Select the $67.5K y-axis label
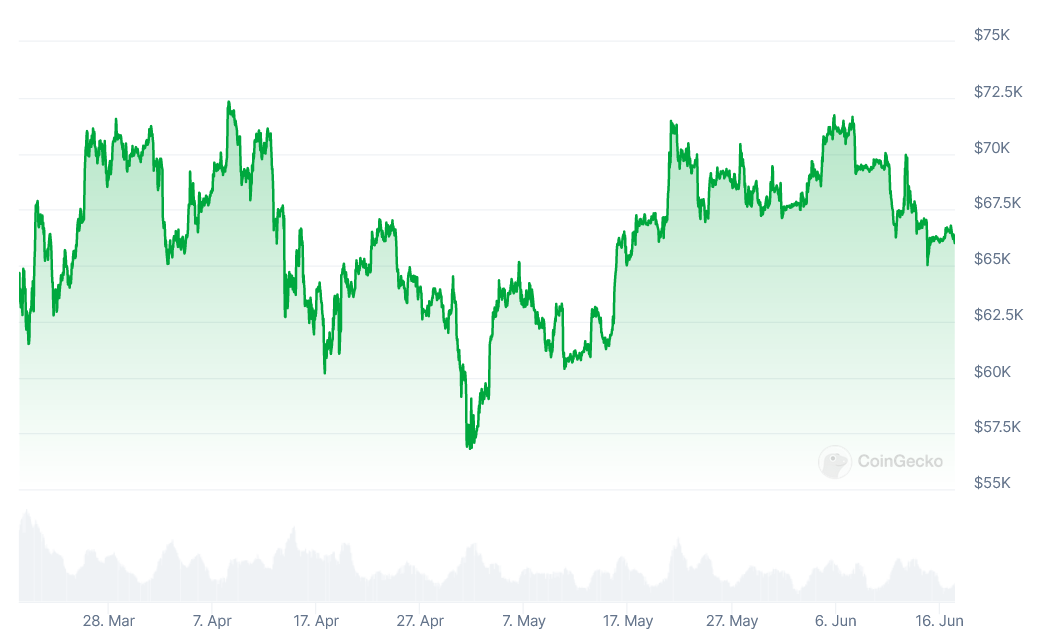1045x641 pixels. click(998, 203)
